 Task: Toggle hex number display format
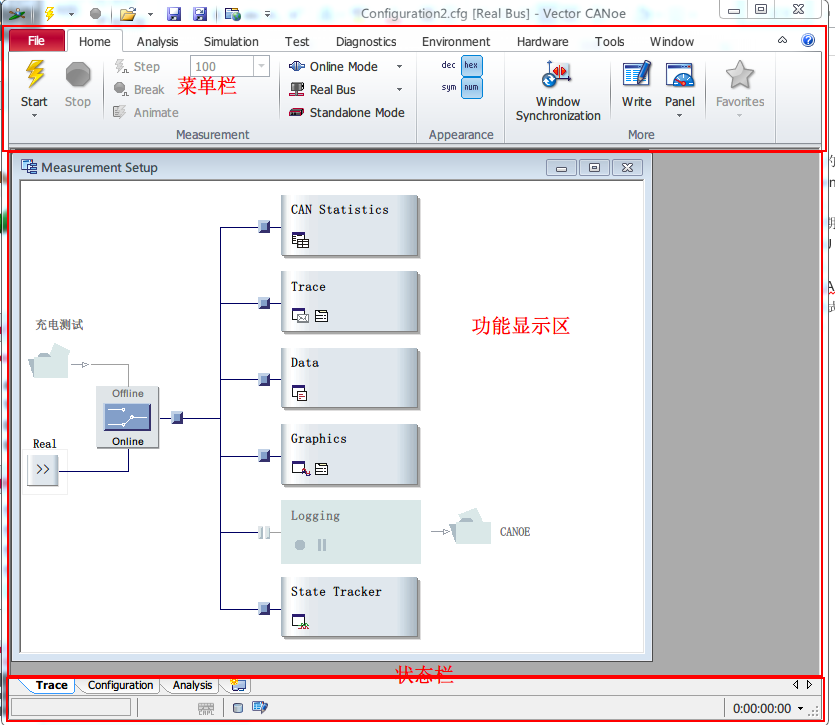[471, 65]
